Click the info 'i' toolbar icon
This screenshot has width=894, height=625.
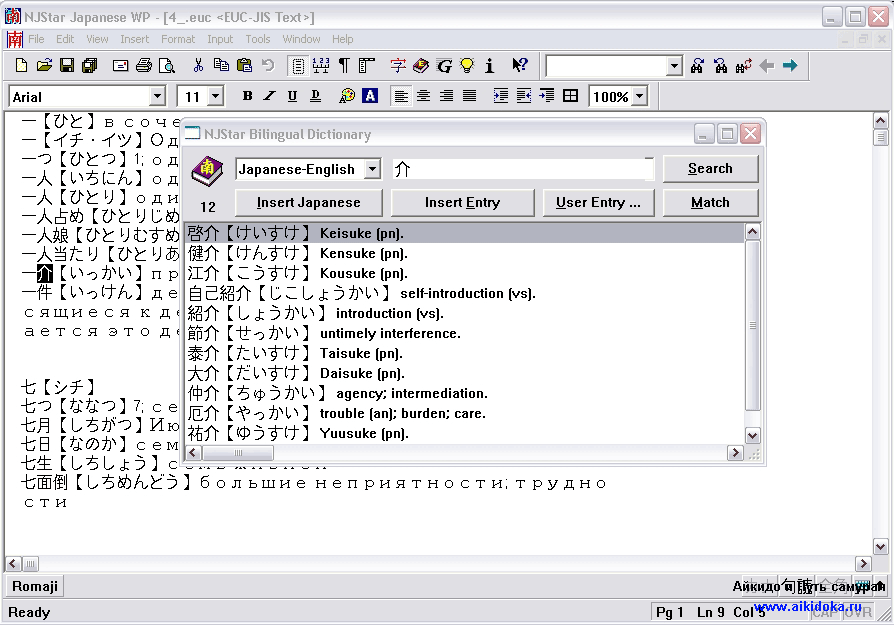click(489, 66)
